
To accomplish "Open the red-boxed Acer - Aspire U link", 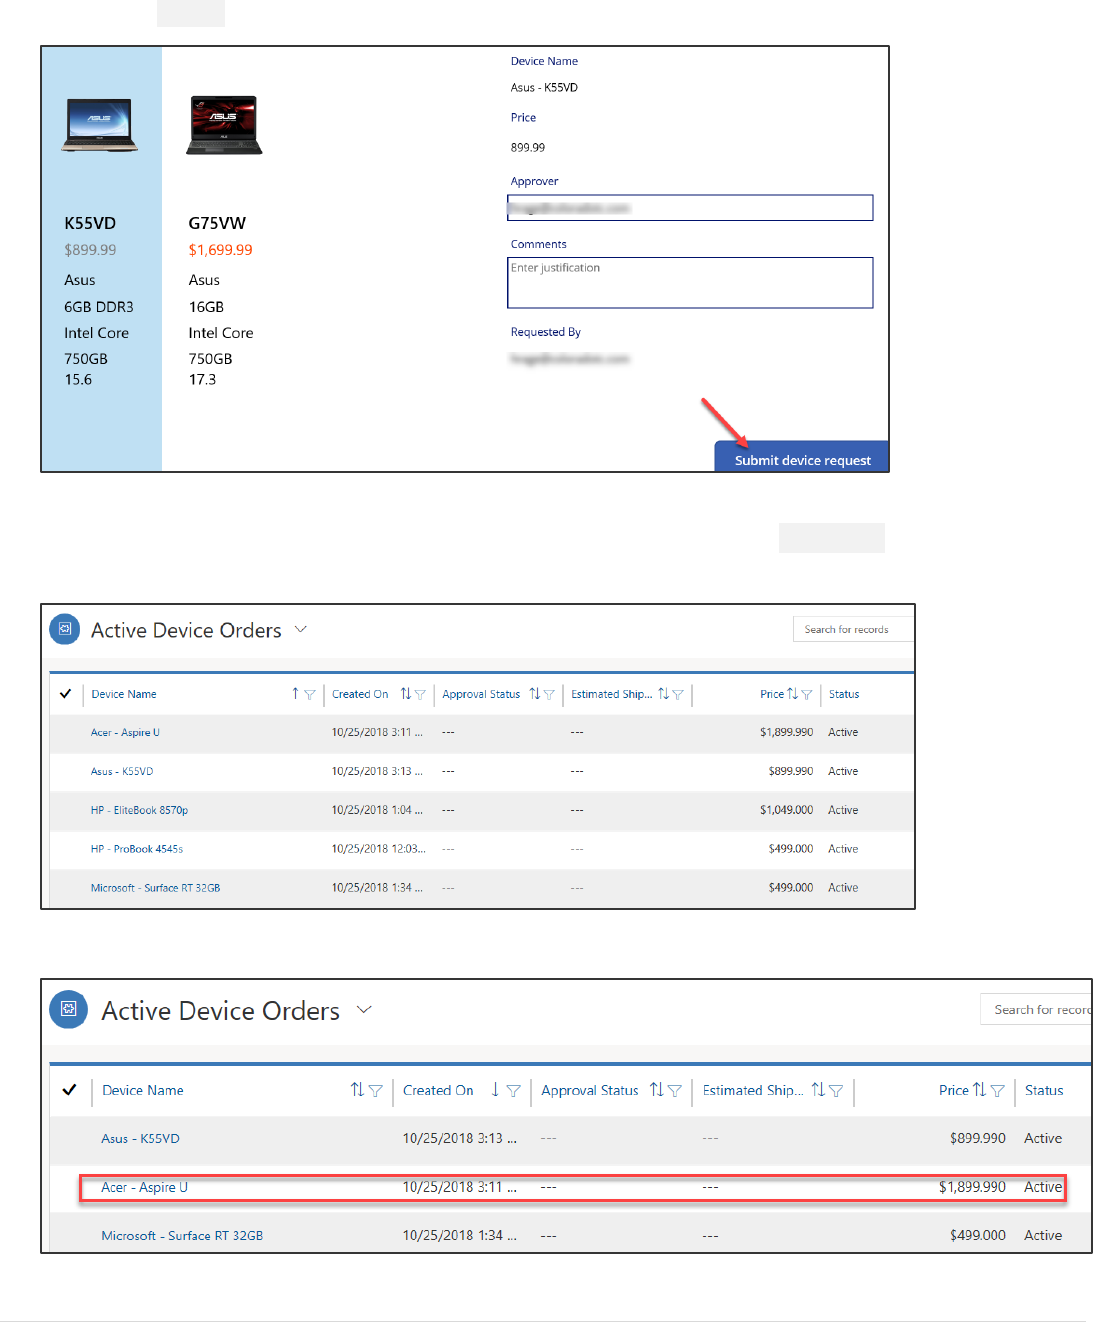I will click(x=144, y=1187).
